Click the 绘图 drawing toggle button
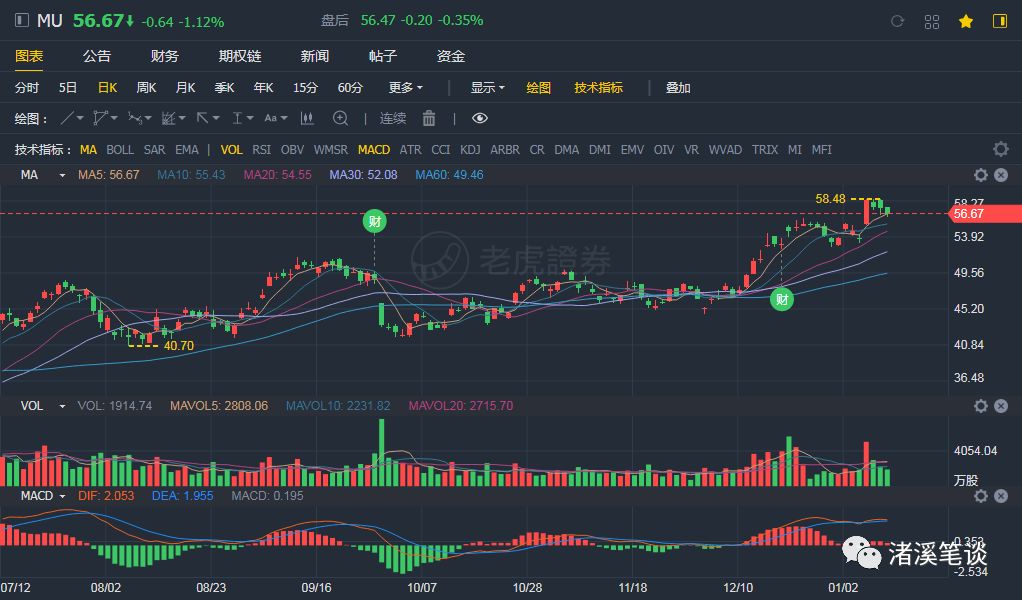The height and width of the screenshot is (600, 1022). point(538,87)
